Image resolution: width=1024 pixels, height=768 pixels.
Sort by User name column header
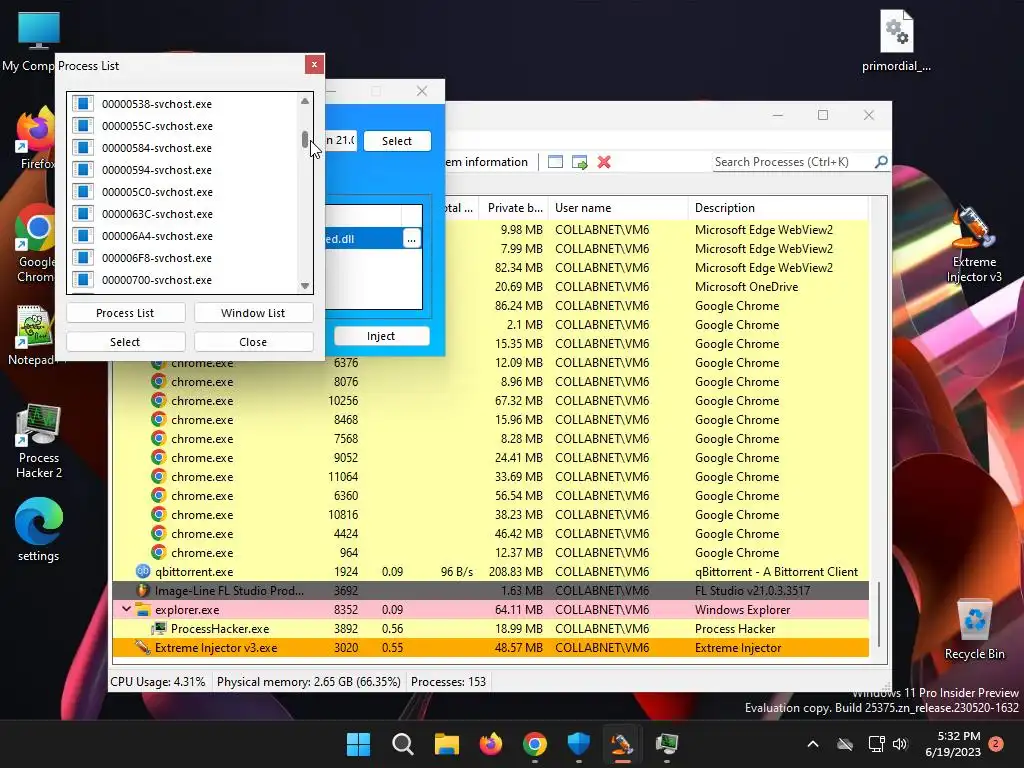click(618, 208)
